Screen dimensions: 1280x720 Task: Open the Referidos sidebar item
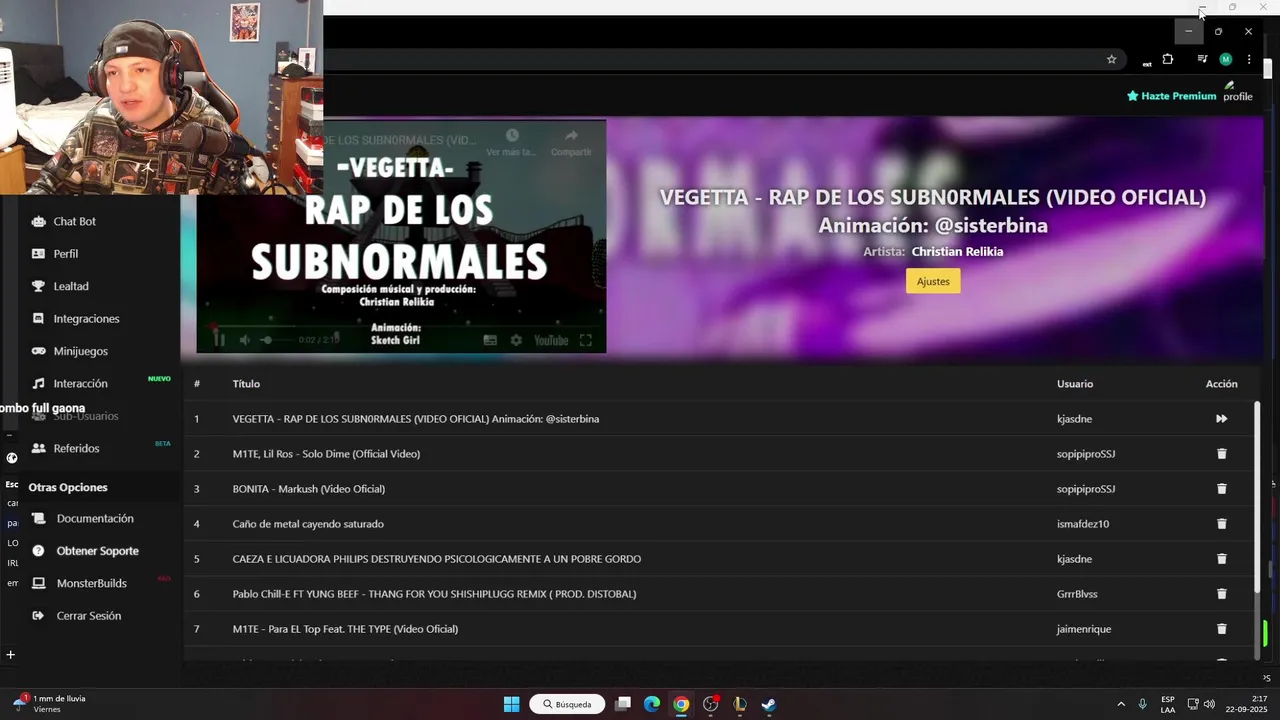coord(77,449)
